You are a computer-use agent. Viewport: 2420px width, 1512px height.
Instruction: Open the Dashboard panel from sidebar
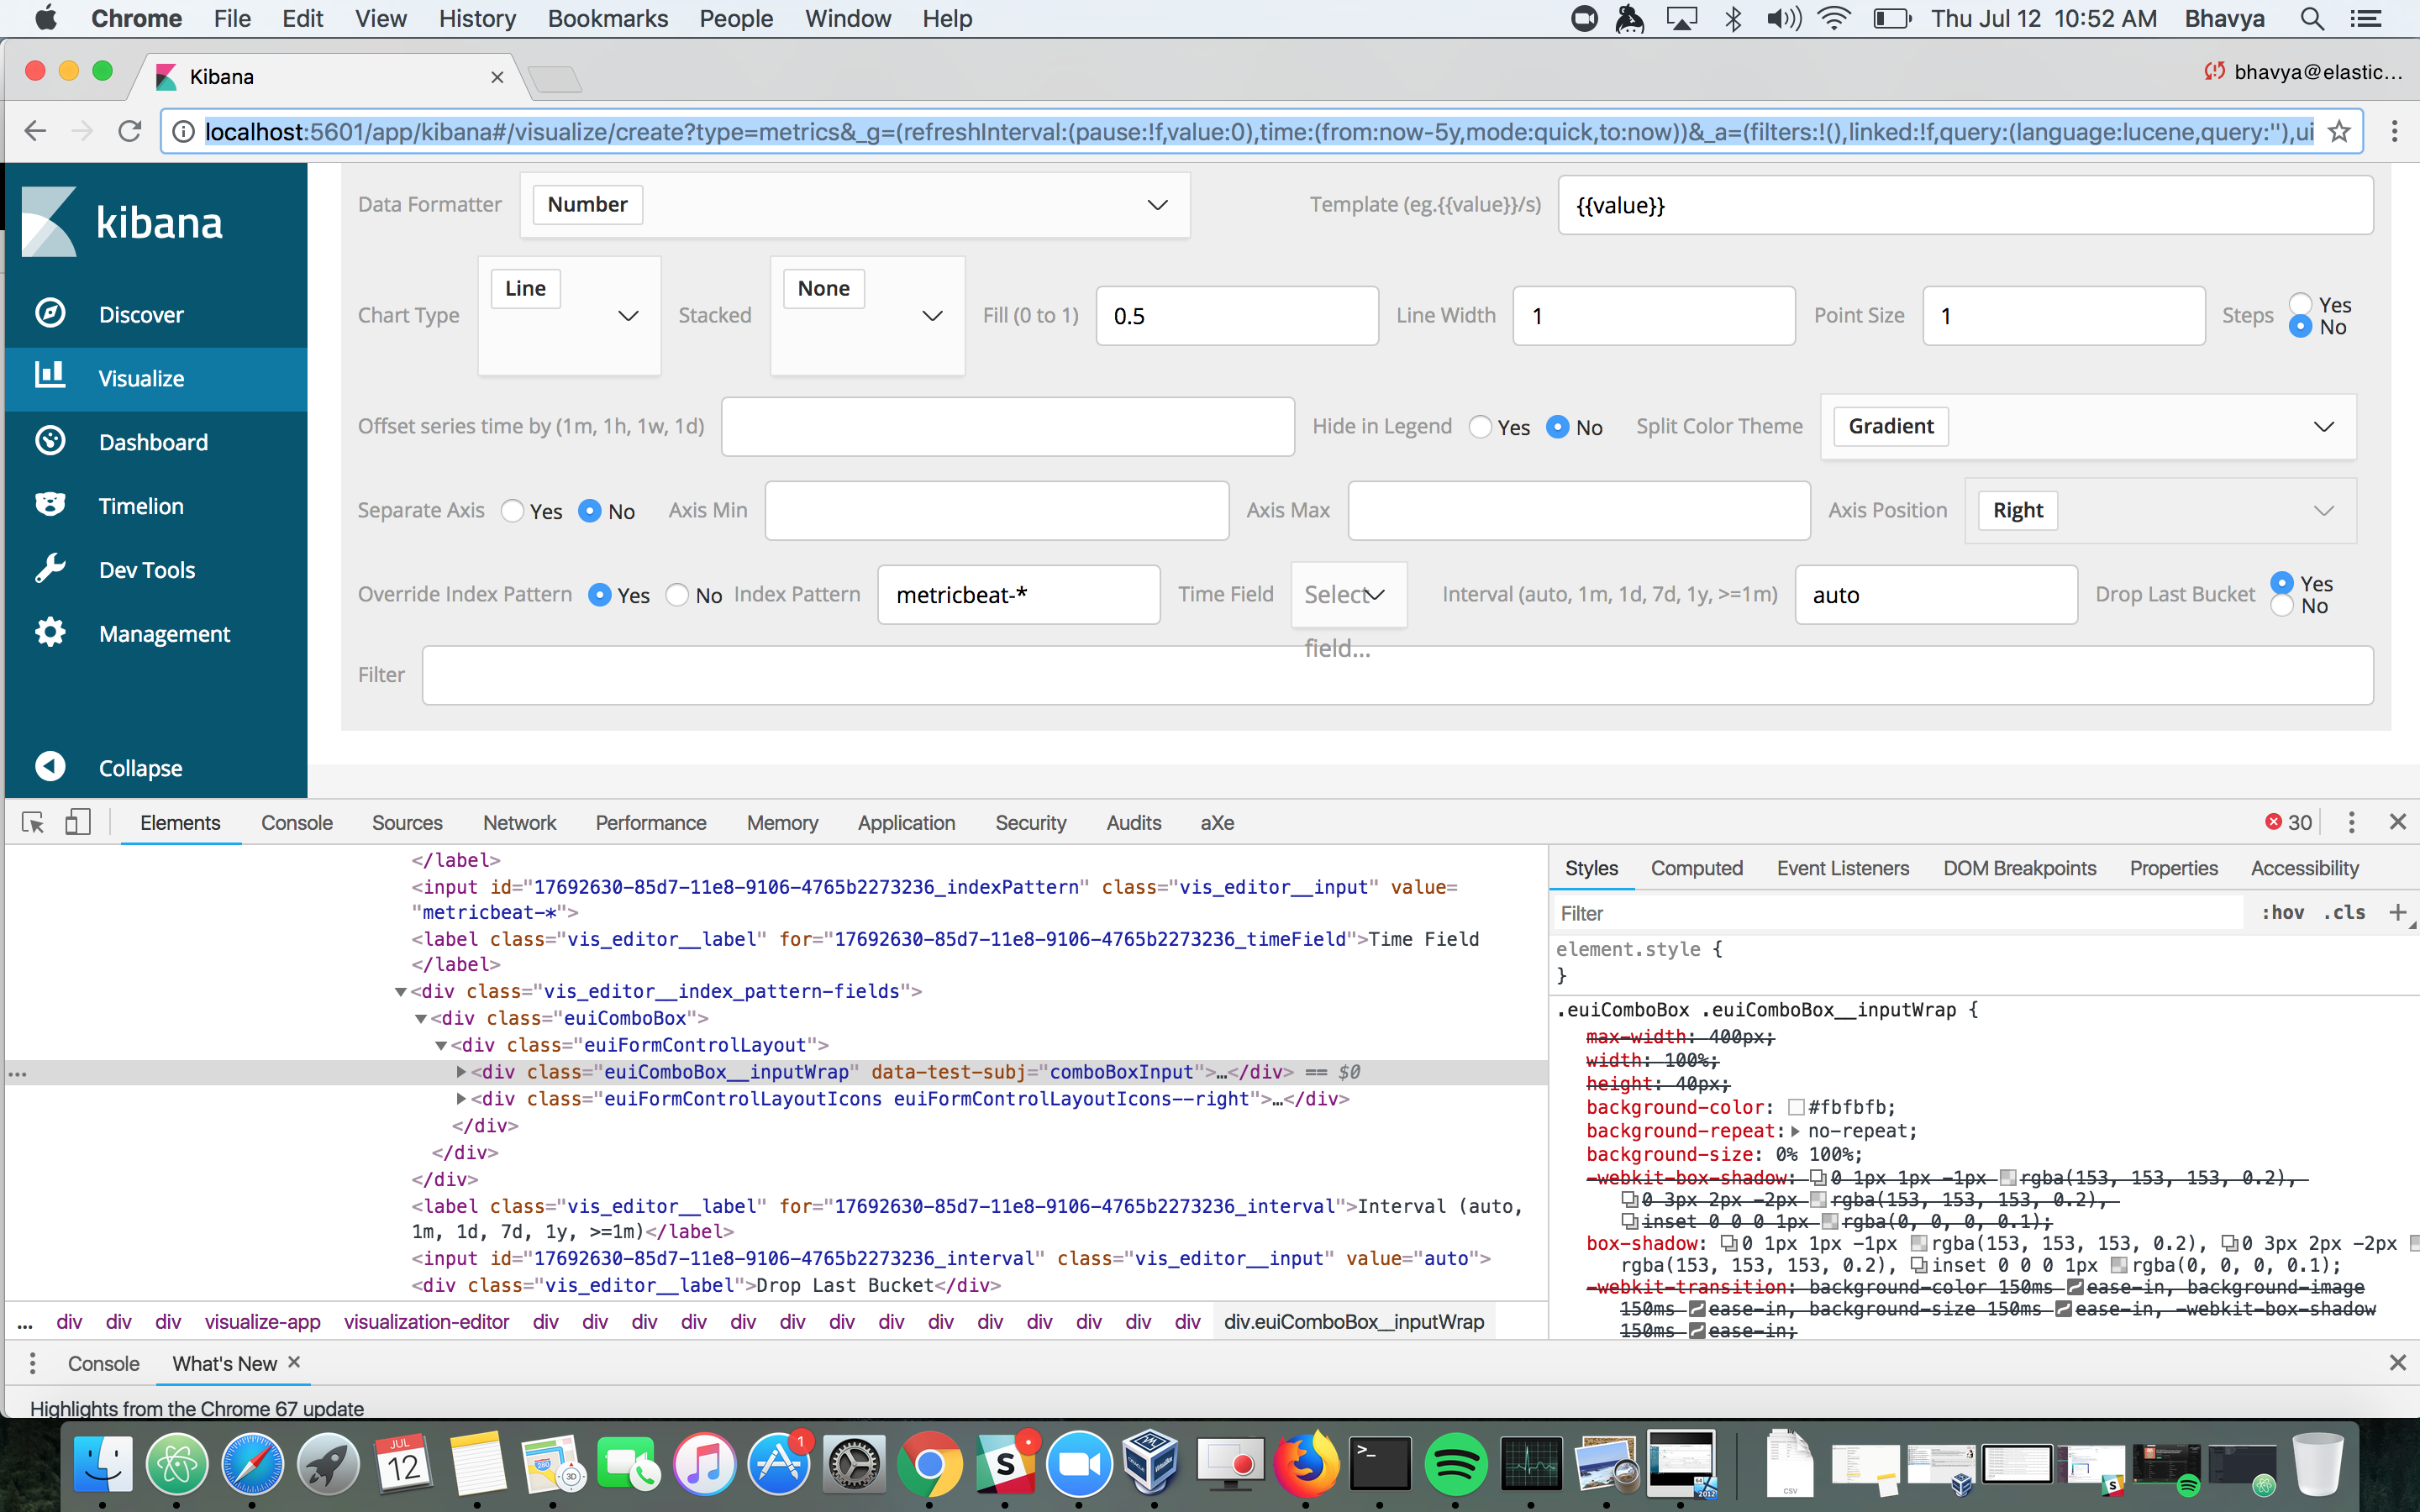tap(153, 441)
